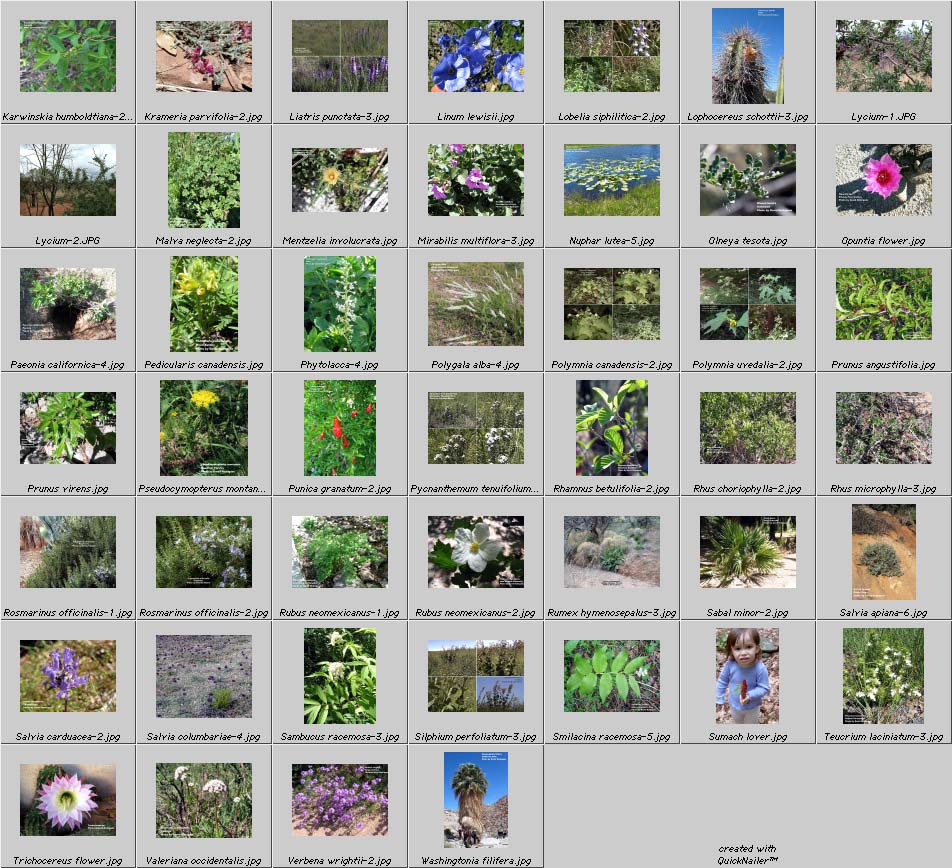
Task: Open the Linum lewisii blue flower thumbnail
Action: (476, 56)
